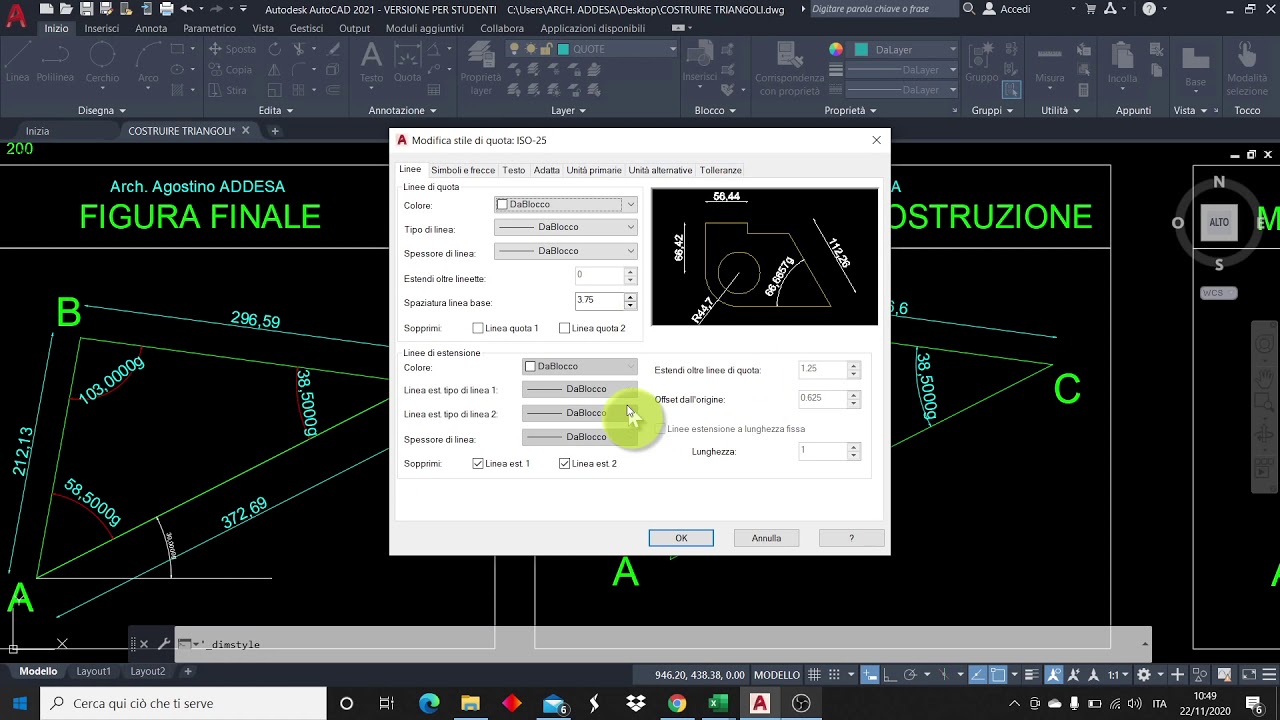This screenshot has height=720, width=1280.
Task: Uncheck the Linea est. 2 suppress box
Action: tap(565, 464)
